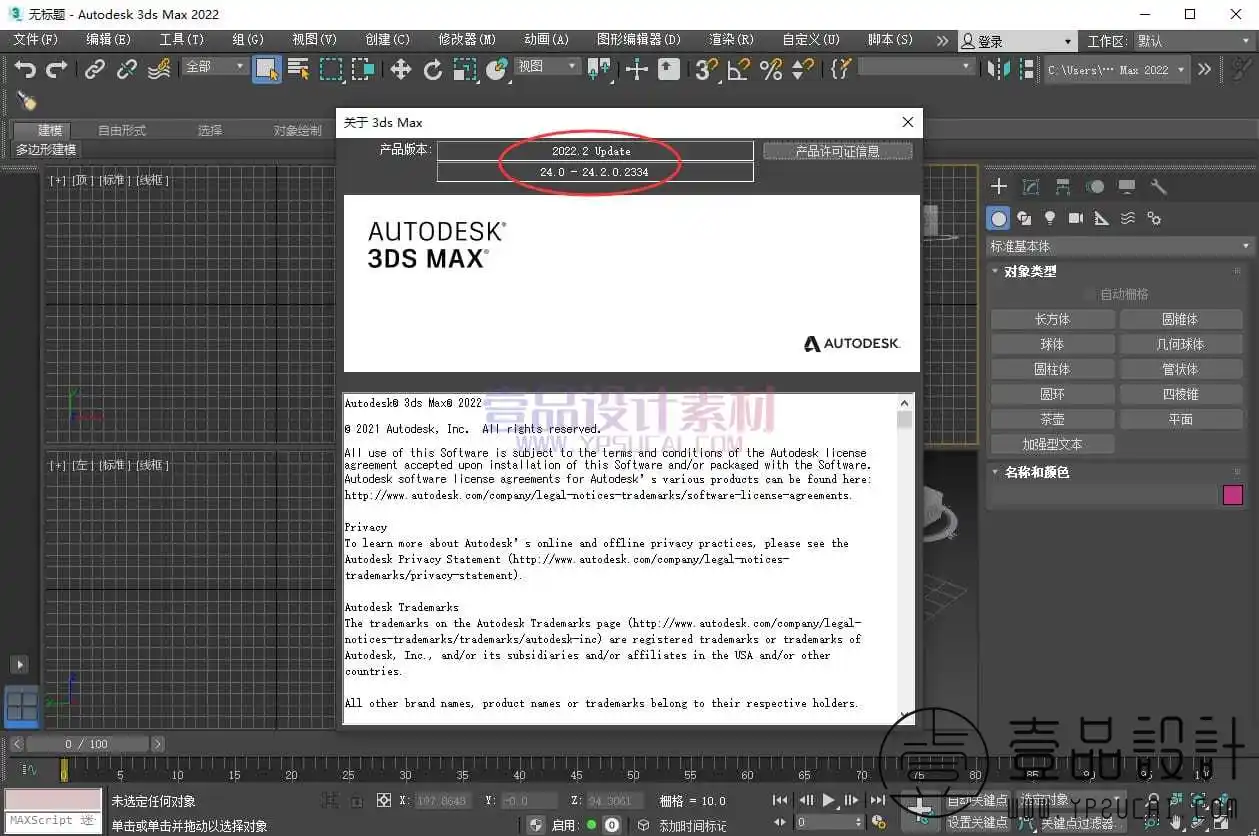Open the Utilities tab (wrench icon)
Viewport: 1259px width, 836px height.
pyautogui.click(x=1159, y=187)
